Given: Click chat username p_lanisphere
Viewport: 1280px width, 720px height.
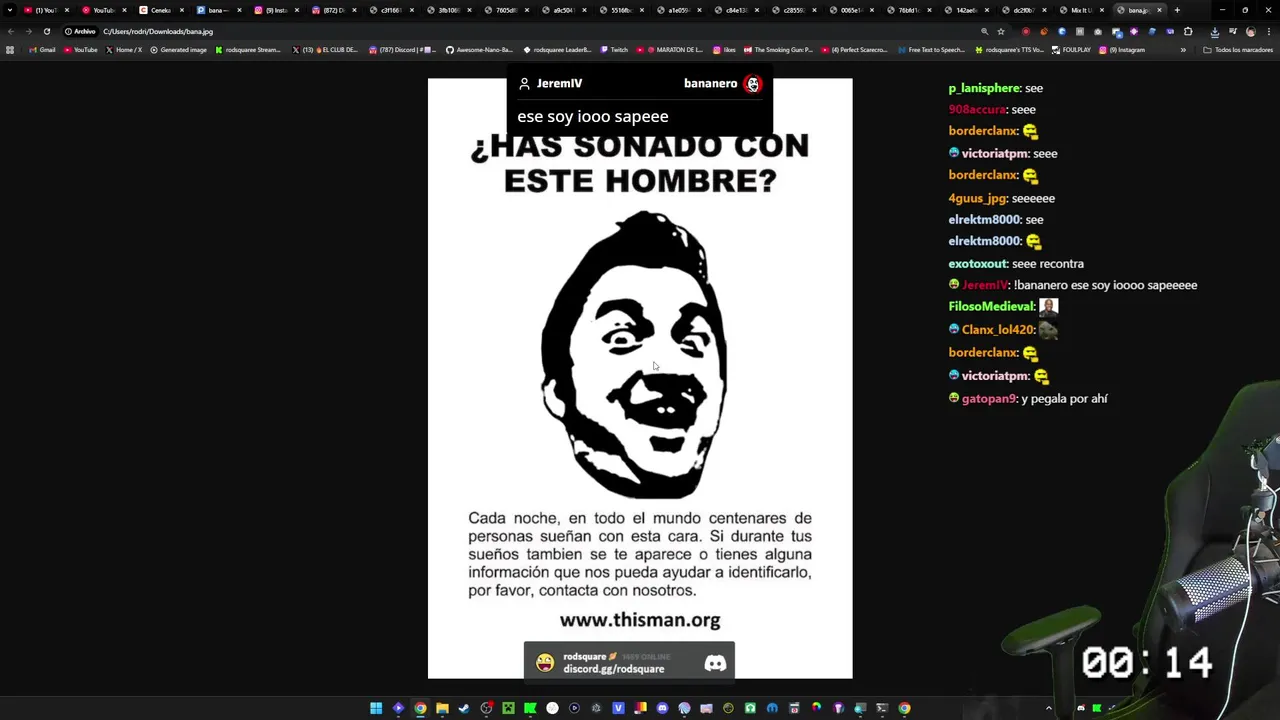Looking at the screenshot, I should [x=984, y=88].
